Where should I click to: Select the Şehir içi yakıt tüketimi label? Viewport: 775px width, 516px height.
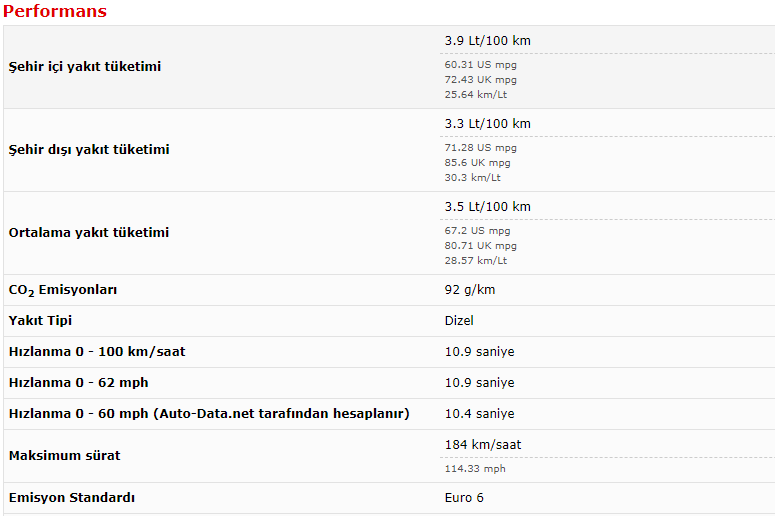coord(85,66)
